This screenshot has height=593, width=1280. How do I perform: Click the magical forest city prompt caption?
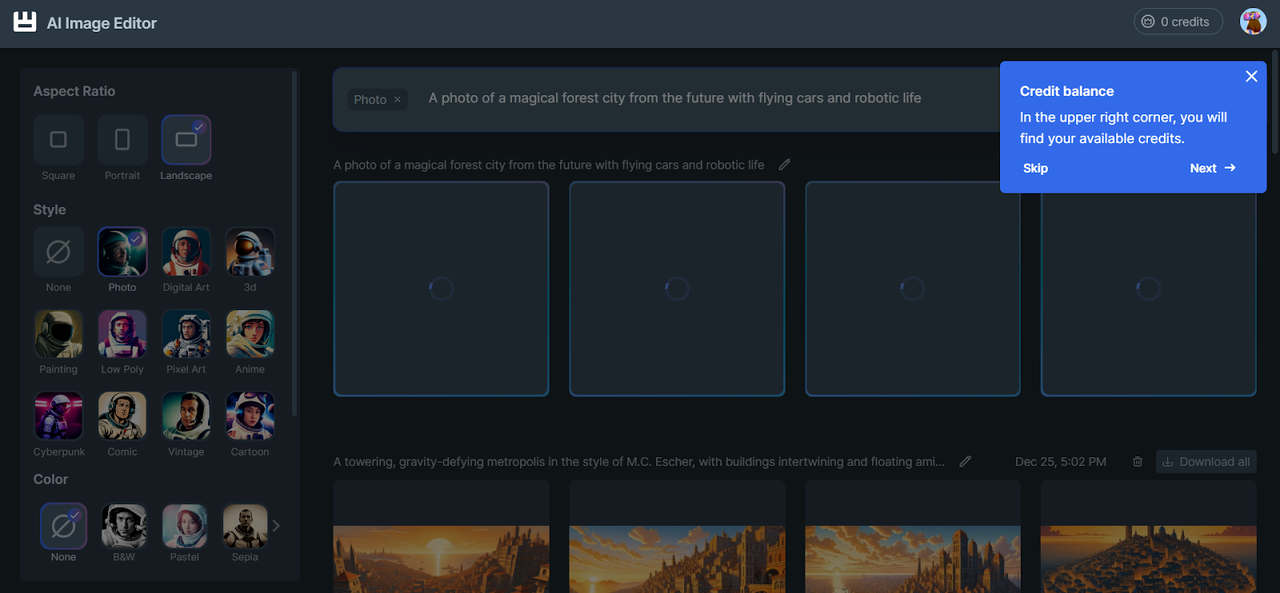pyautogui.click(x=549, y=165)
